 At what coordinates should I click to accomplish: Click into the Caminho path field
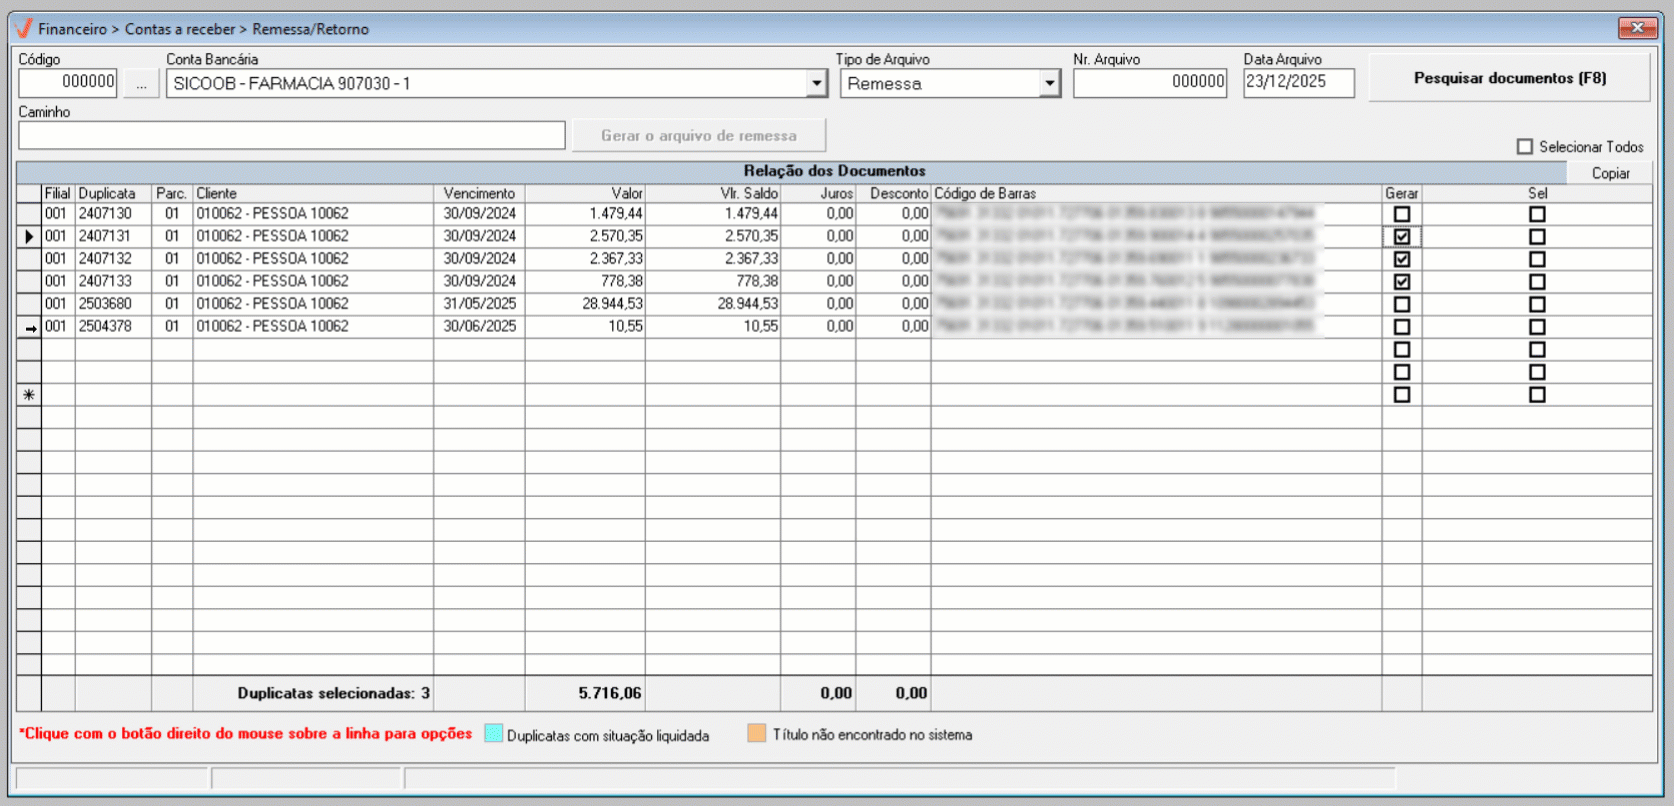tap(291, 135)
